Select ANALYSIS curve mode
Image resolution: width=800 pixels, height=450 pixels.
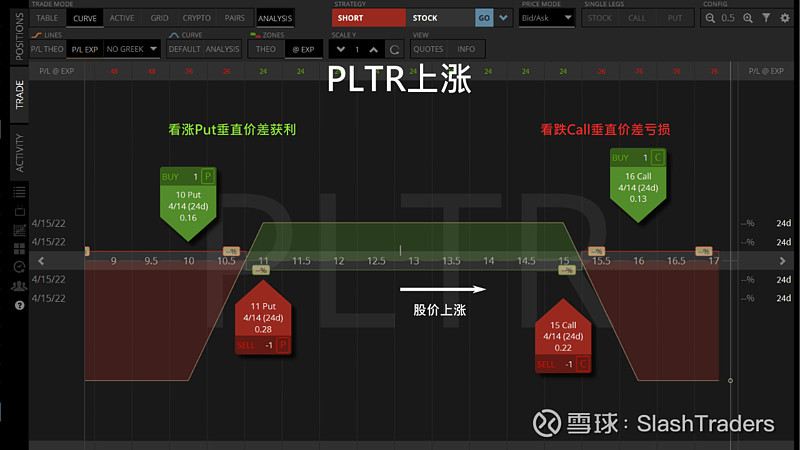[x=222, y=49]
